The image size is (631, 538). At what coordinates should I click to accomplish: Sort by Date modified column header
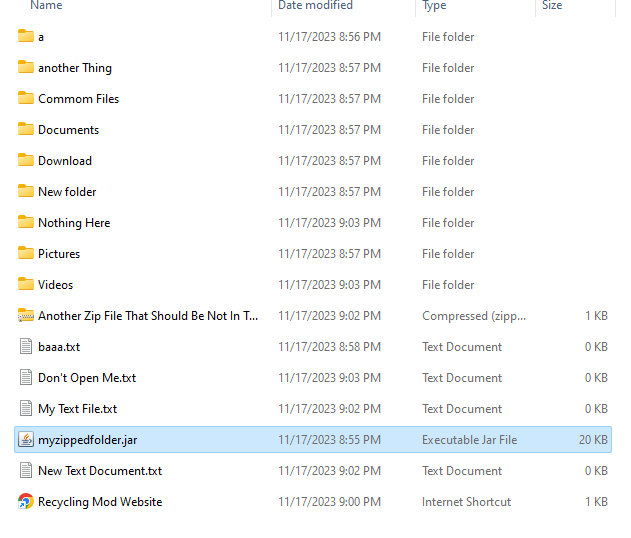317,6
